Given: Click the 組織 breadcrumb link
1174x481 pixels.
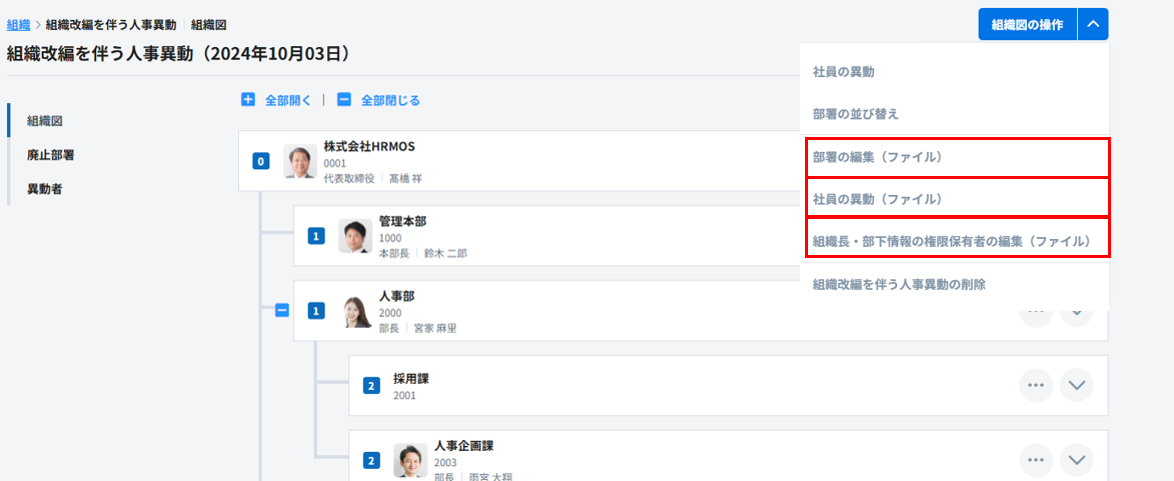Looking at the screenshot, I should click(x=18, y=24).
